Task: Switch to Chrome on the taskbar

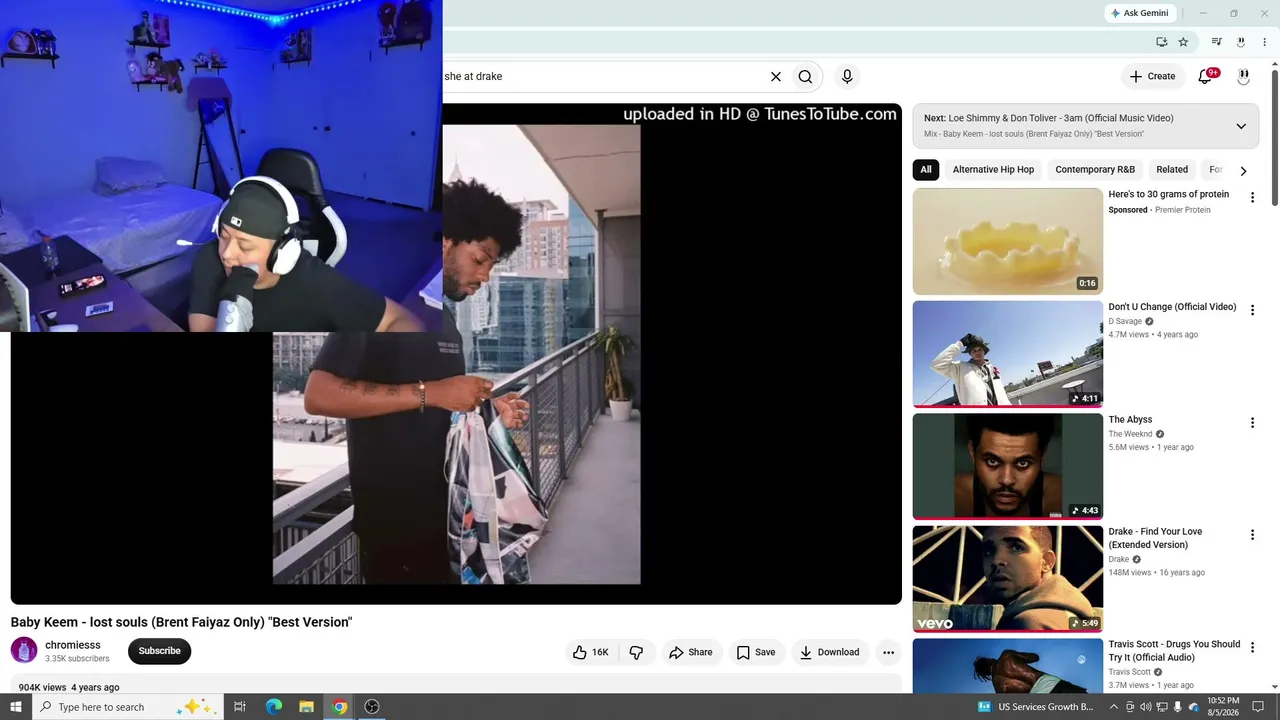Action: pos(339,707)
